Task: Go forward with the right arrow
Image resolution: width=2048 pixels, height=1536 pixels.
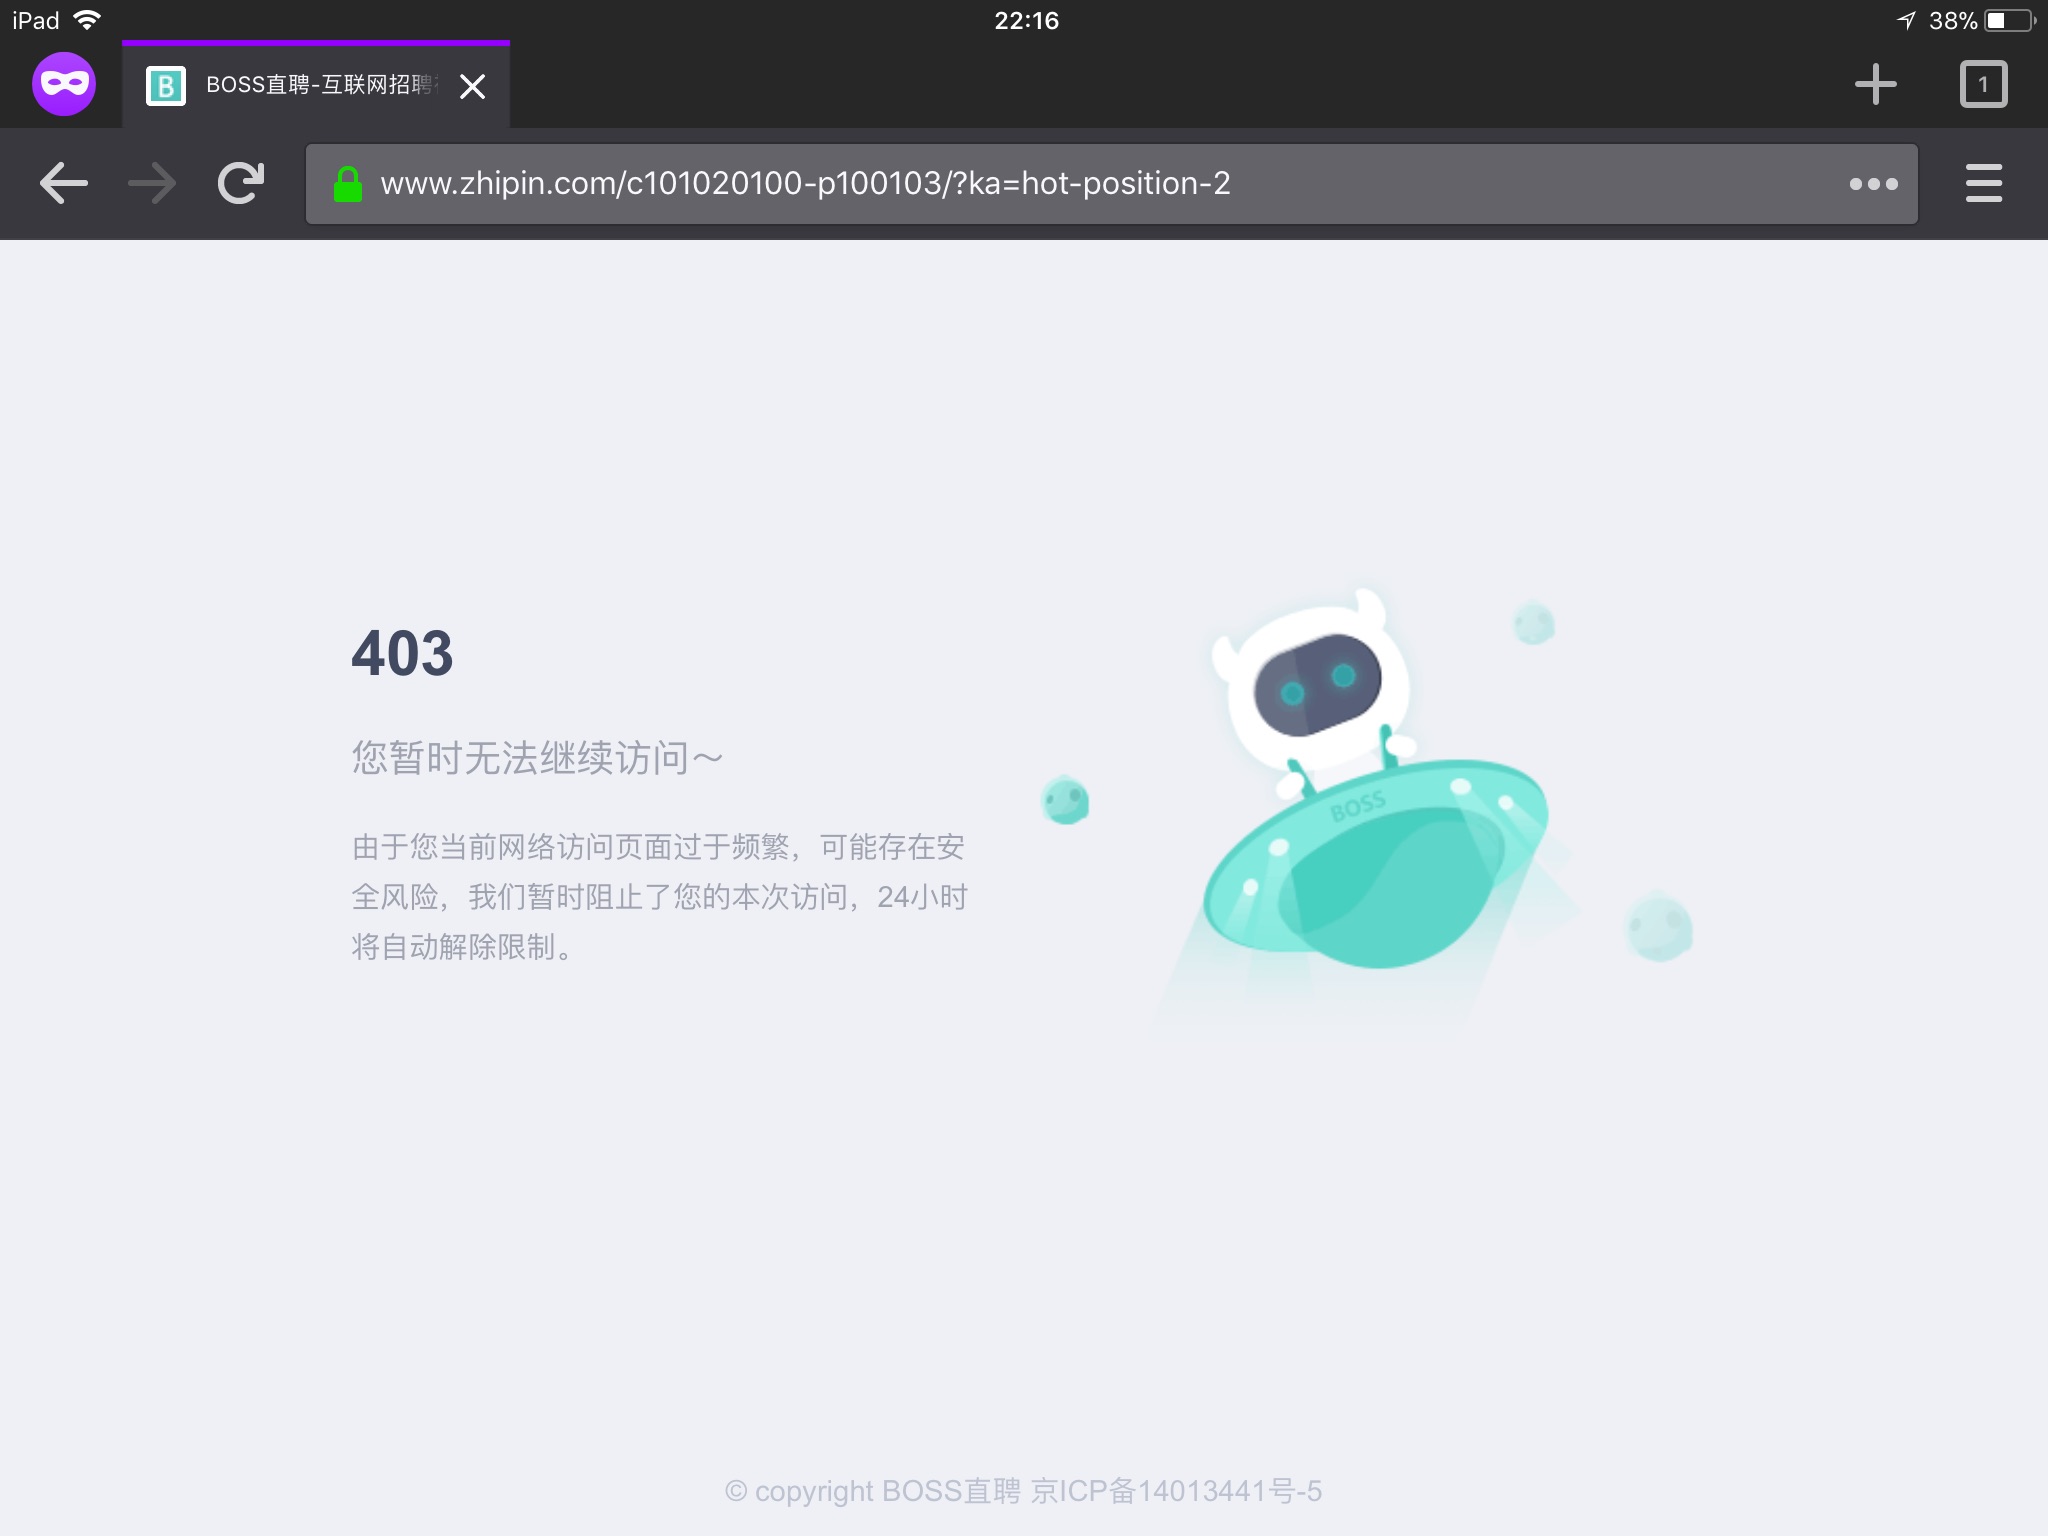Action: pyautogui.click(x=152, y=183)
